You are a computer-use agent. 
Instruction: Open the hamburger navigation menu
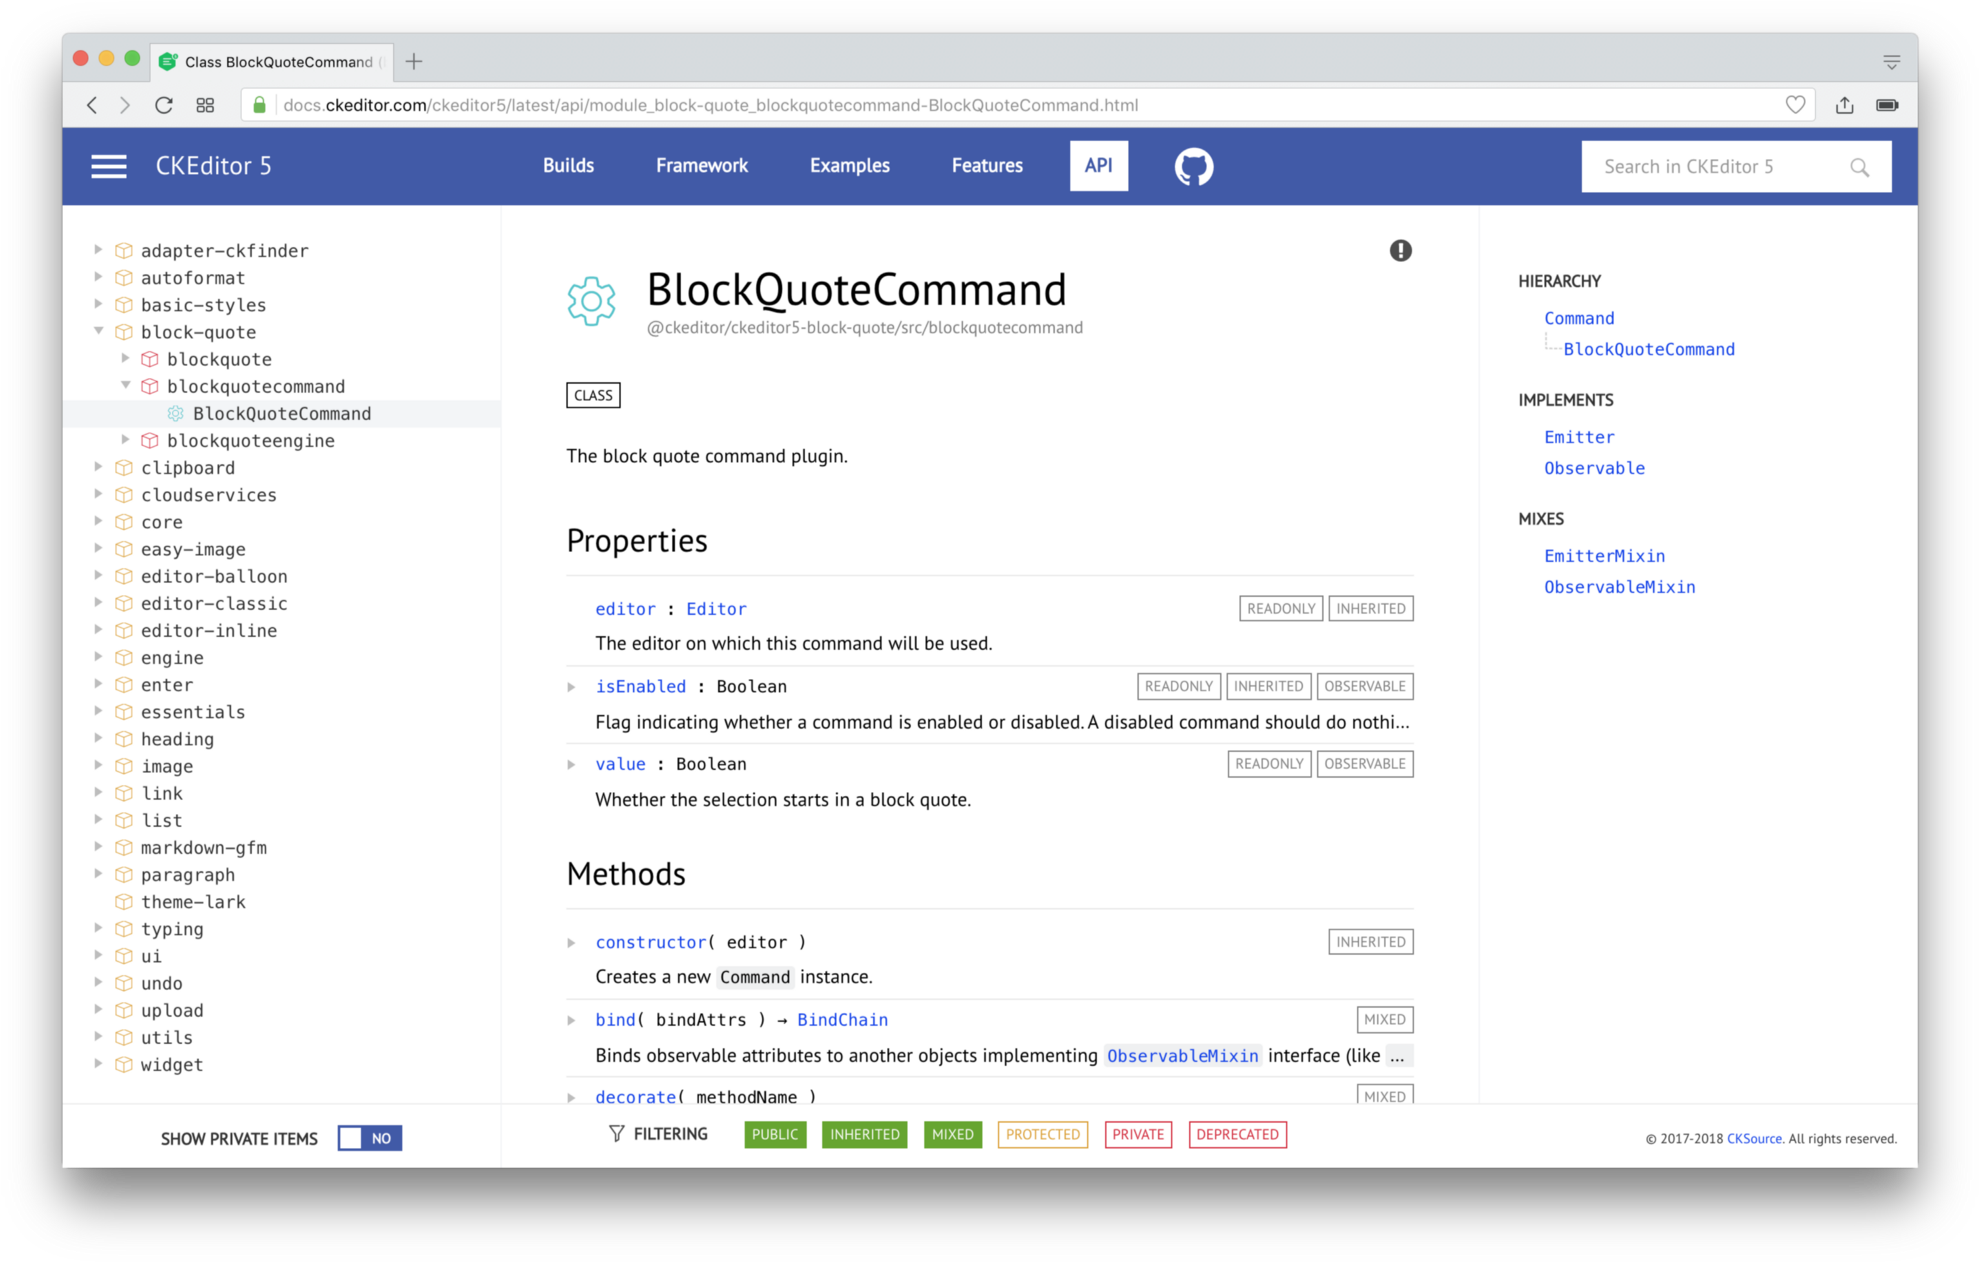point(108,166)
